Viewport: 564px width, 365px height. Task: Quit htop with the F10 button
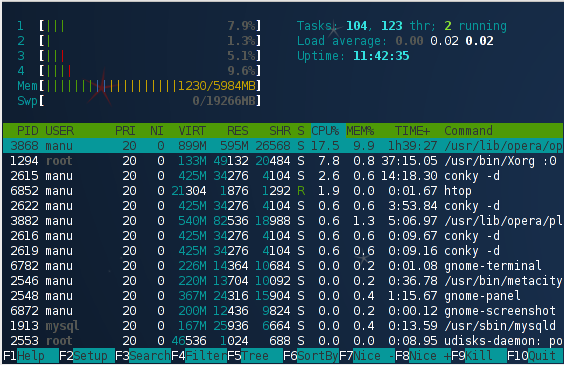click(x=535, y=356)
